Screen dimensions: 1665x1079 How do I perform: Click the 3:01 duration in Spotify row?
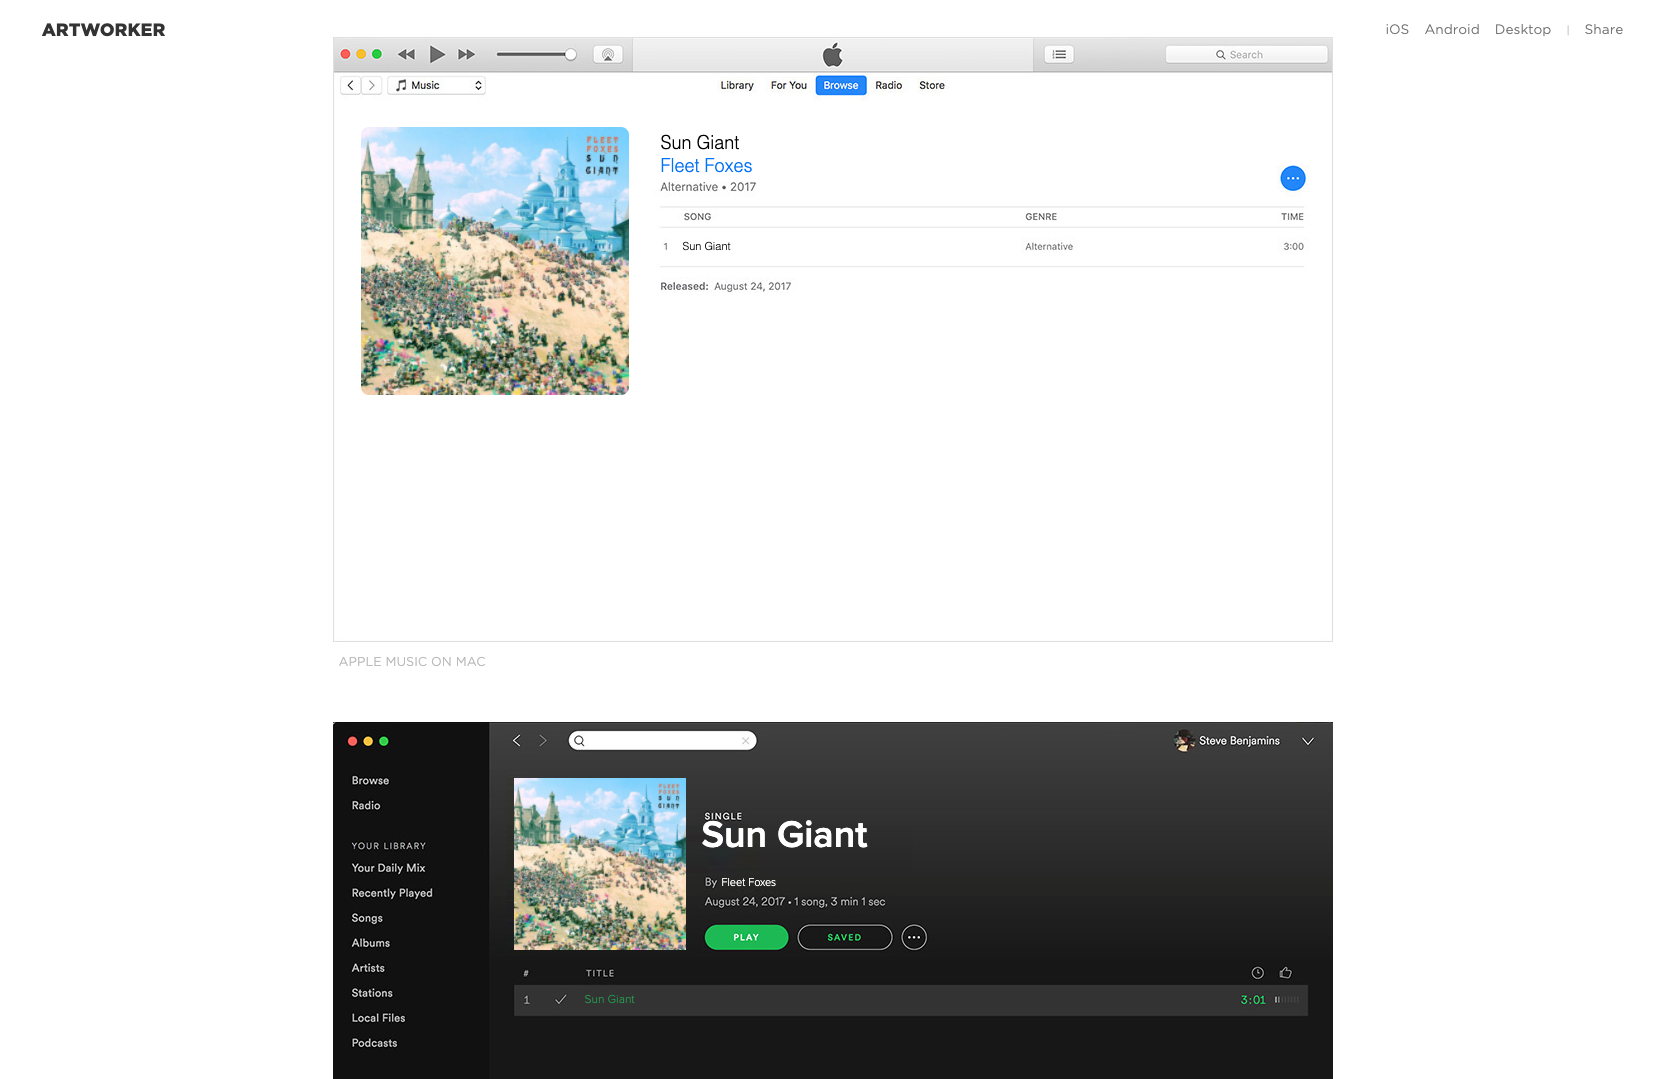pos(1253,1000)
